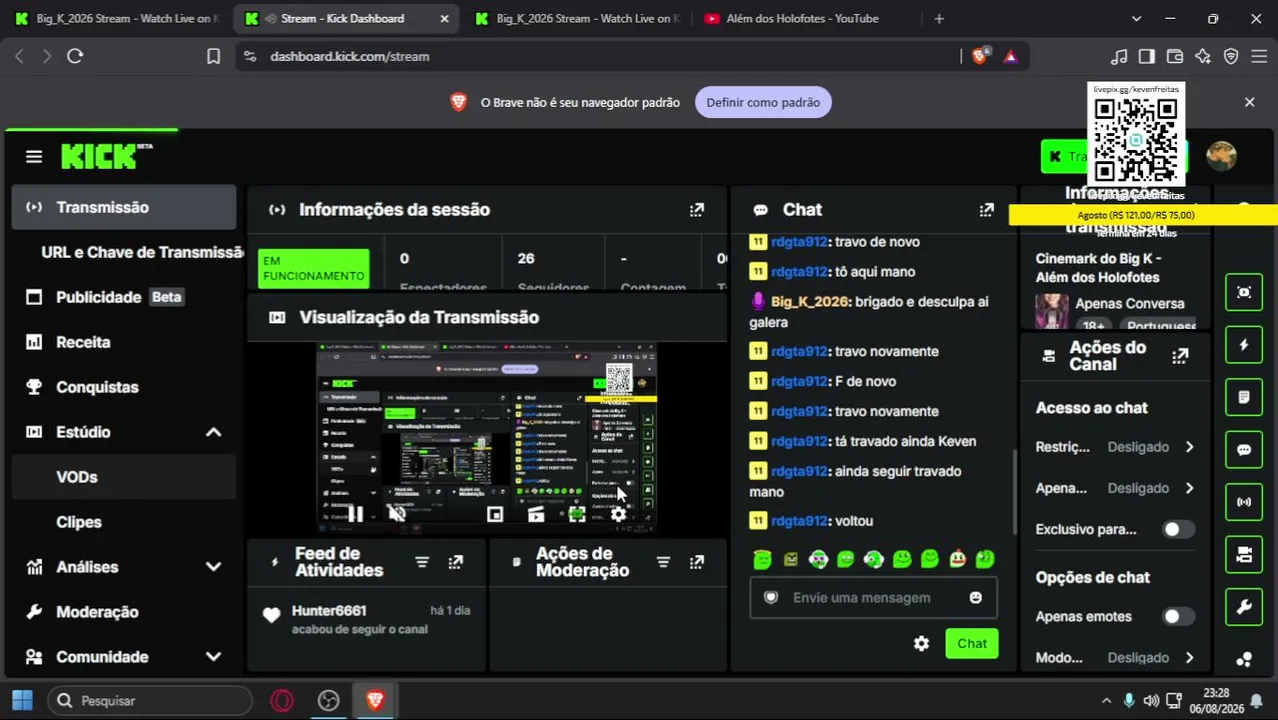Open Brave VPN shield icon
Viewport: 1278px width, 720px height.
tap(1231, 56)
